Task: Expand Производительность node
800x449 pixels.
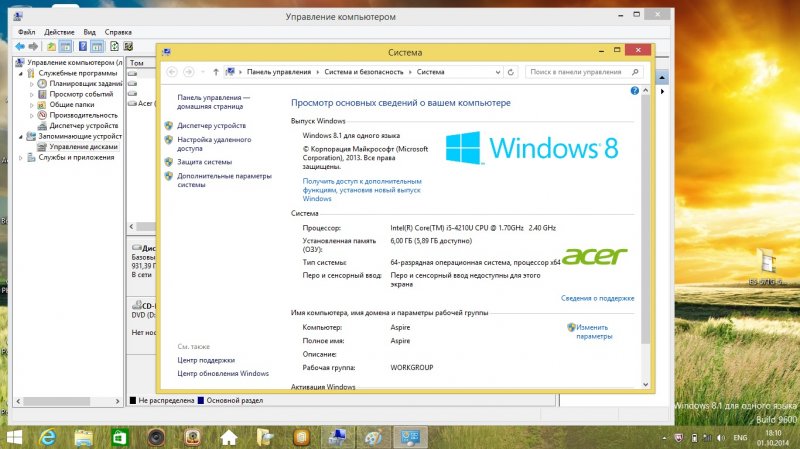Action: point(32,115)
